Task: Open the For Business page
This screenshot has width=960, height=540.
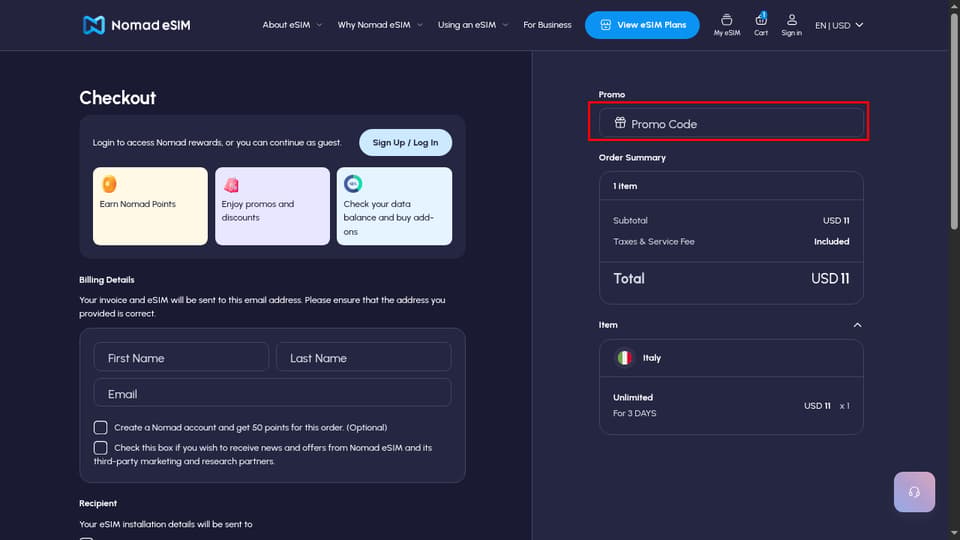Action: (x=547, y=25)
